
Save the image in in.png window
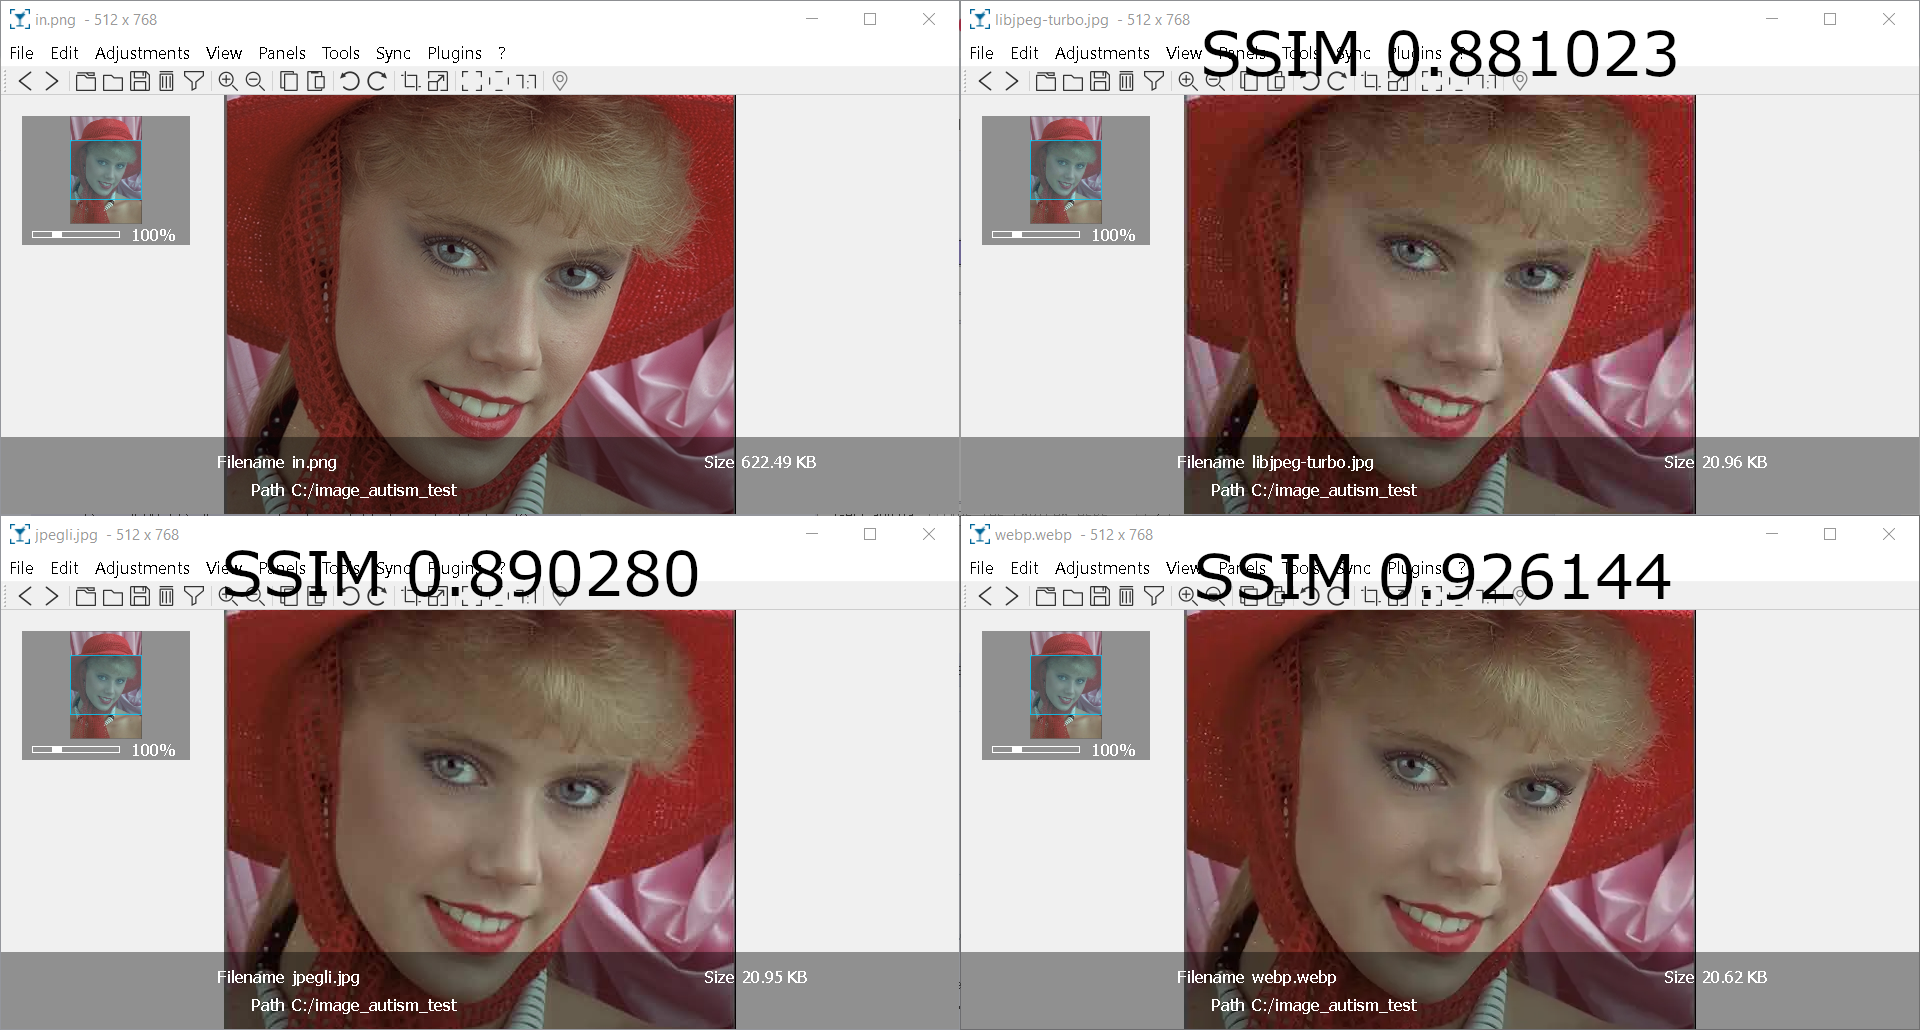click(140, 81)
